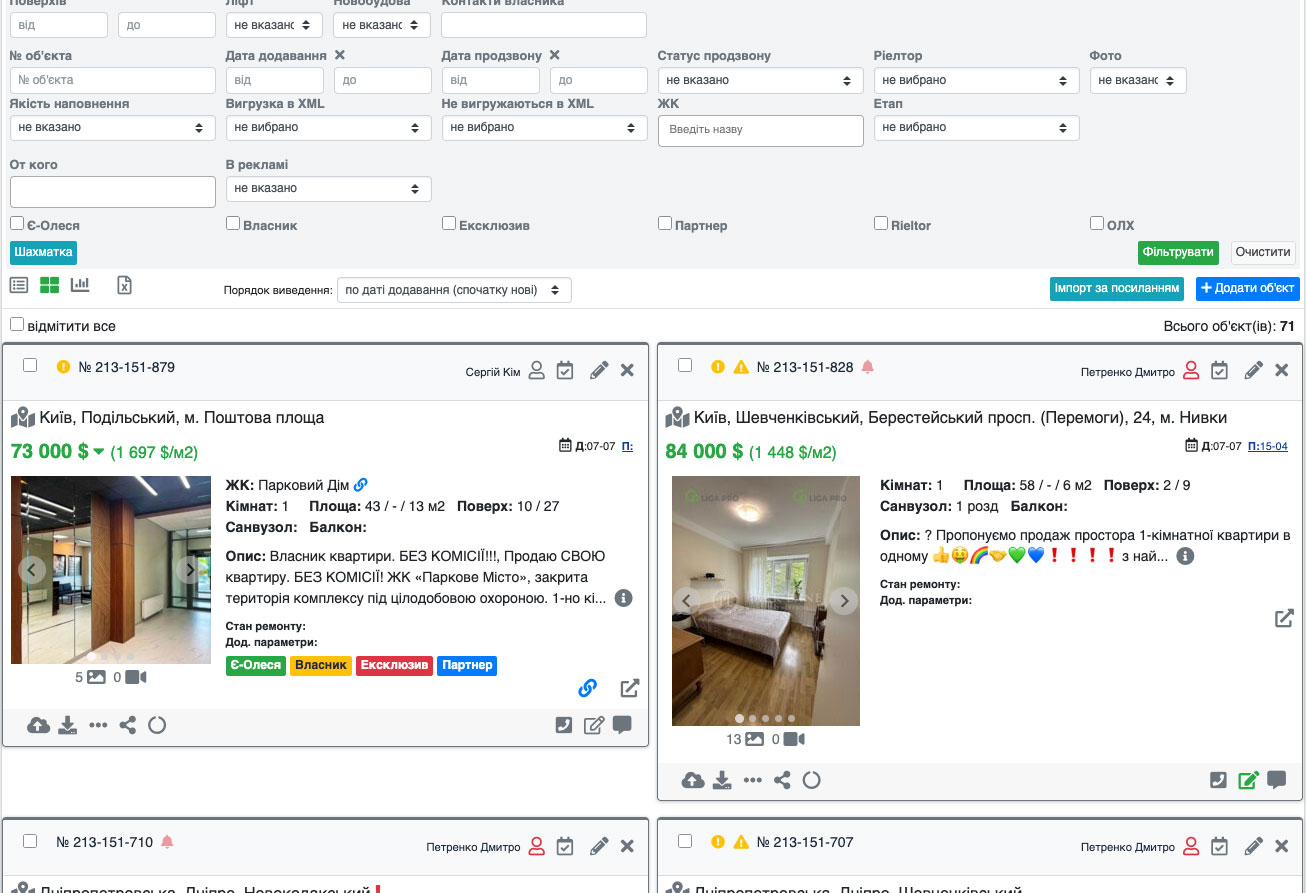Image resolution: width=1306 pixels, height=893 pixels.
Task: Refresh listing 213-151-879 with circle icon
Action: point(157,725)
